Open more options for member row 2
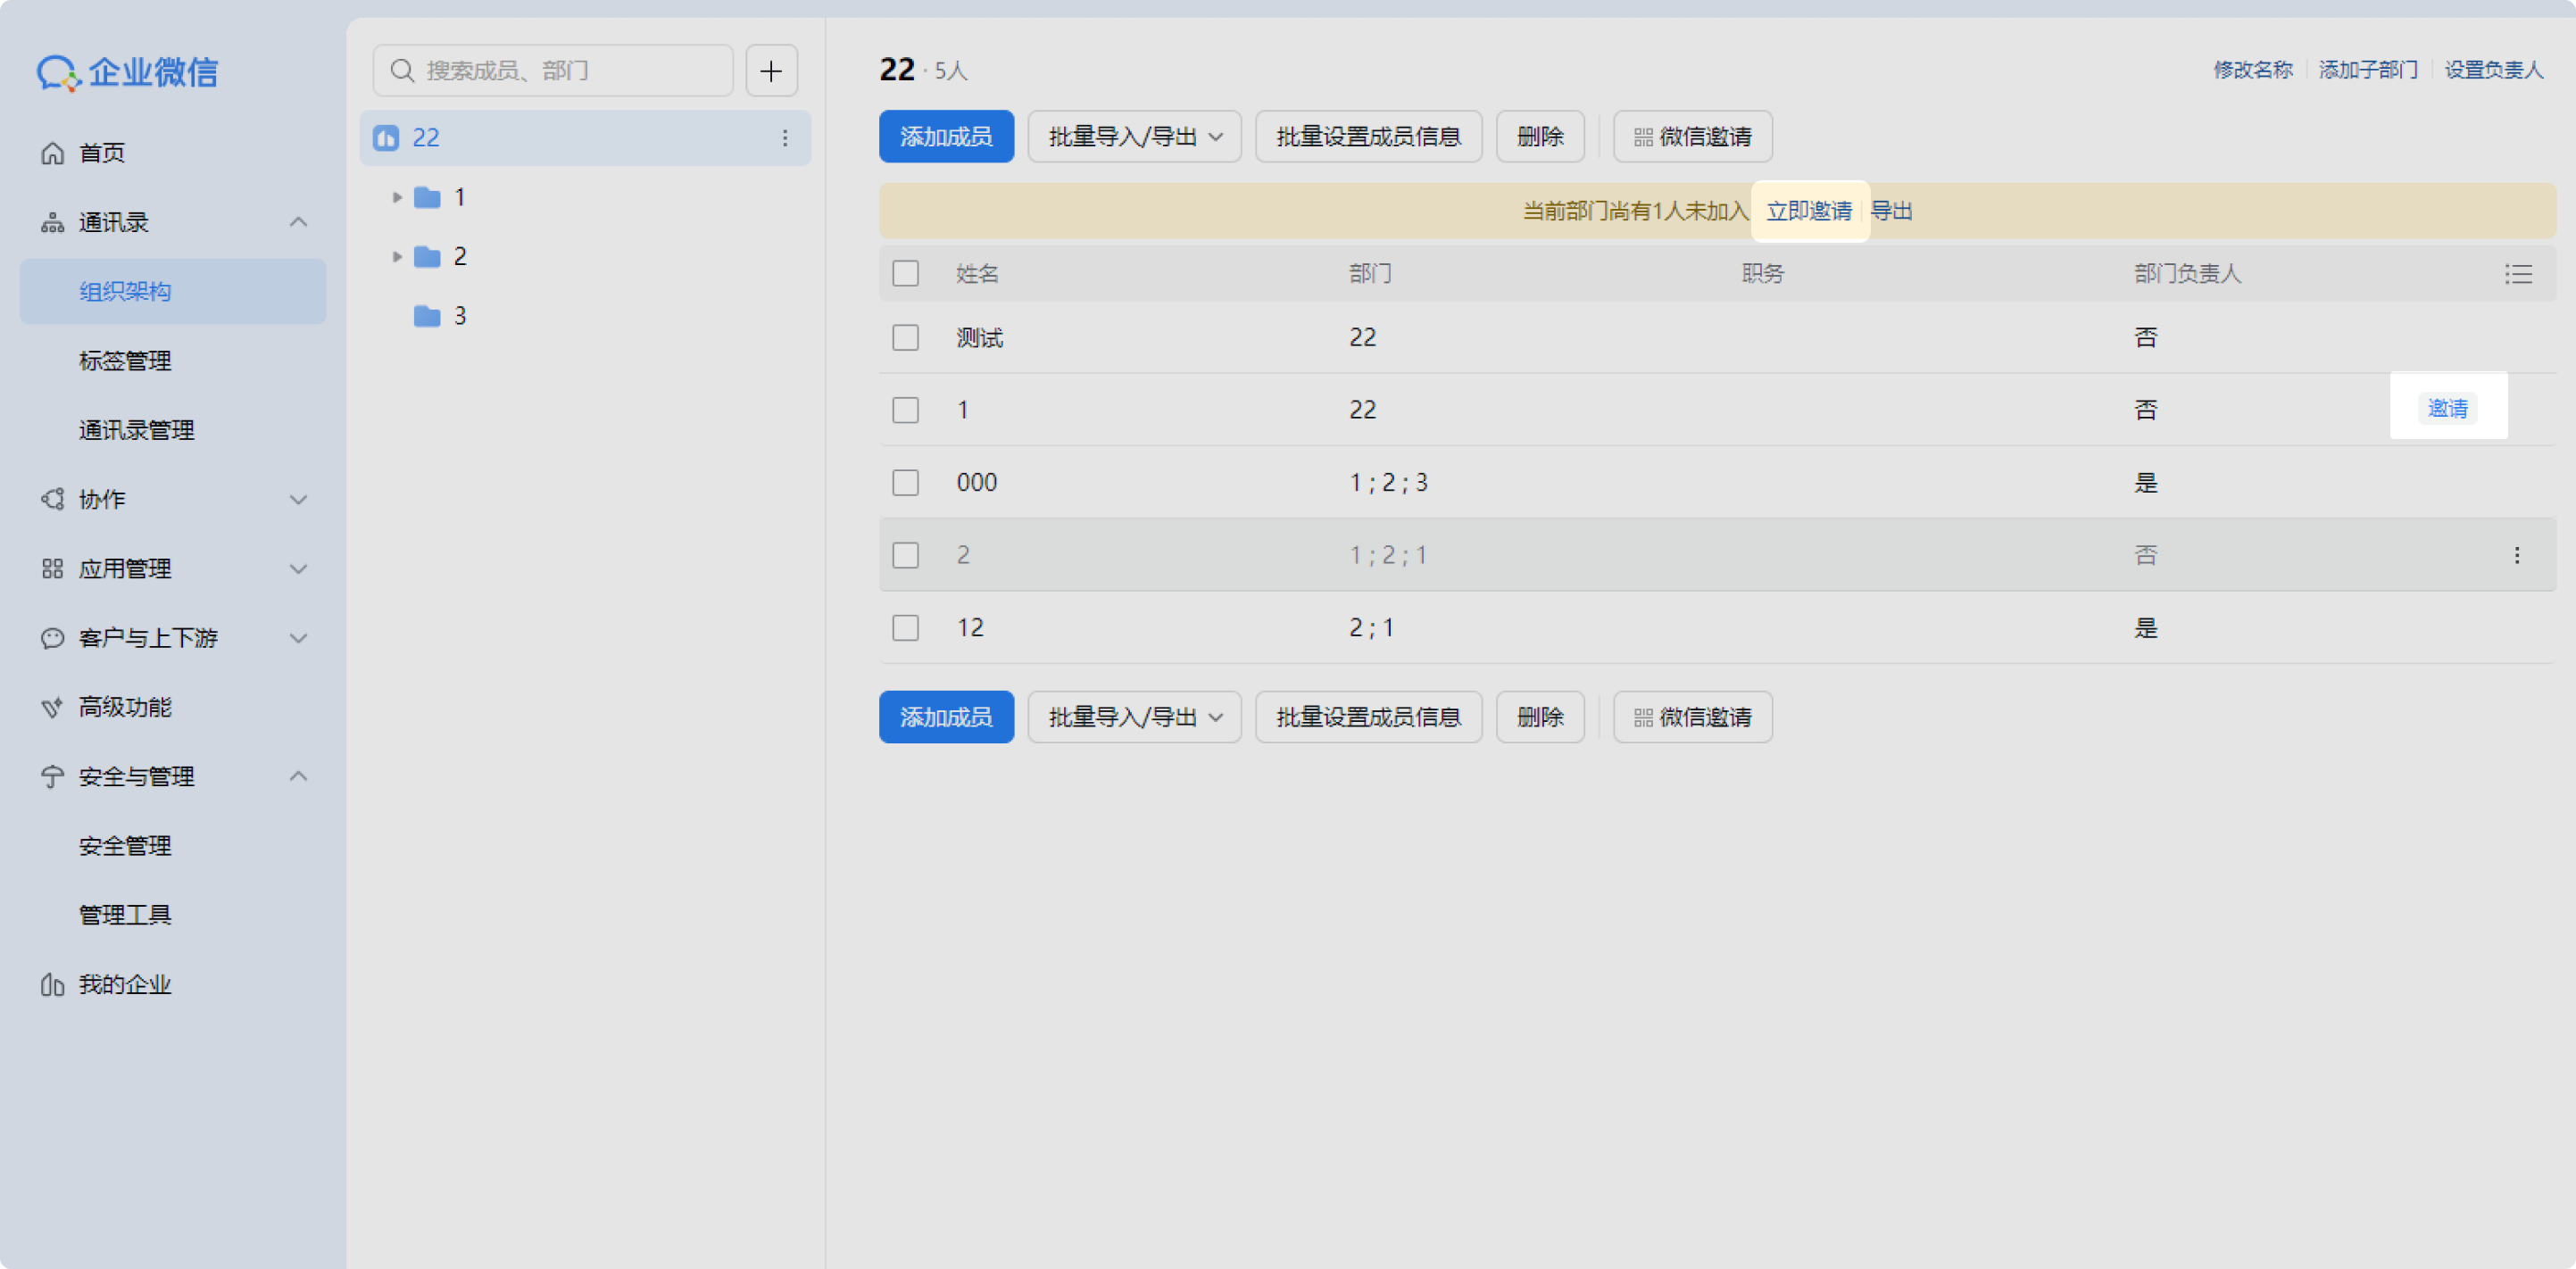2576x1269 pixels. tap(2517, 555)
